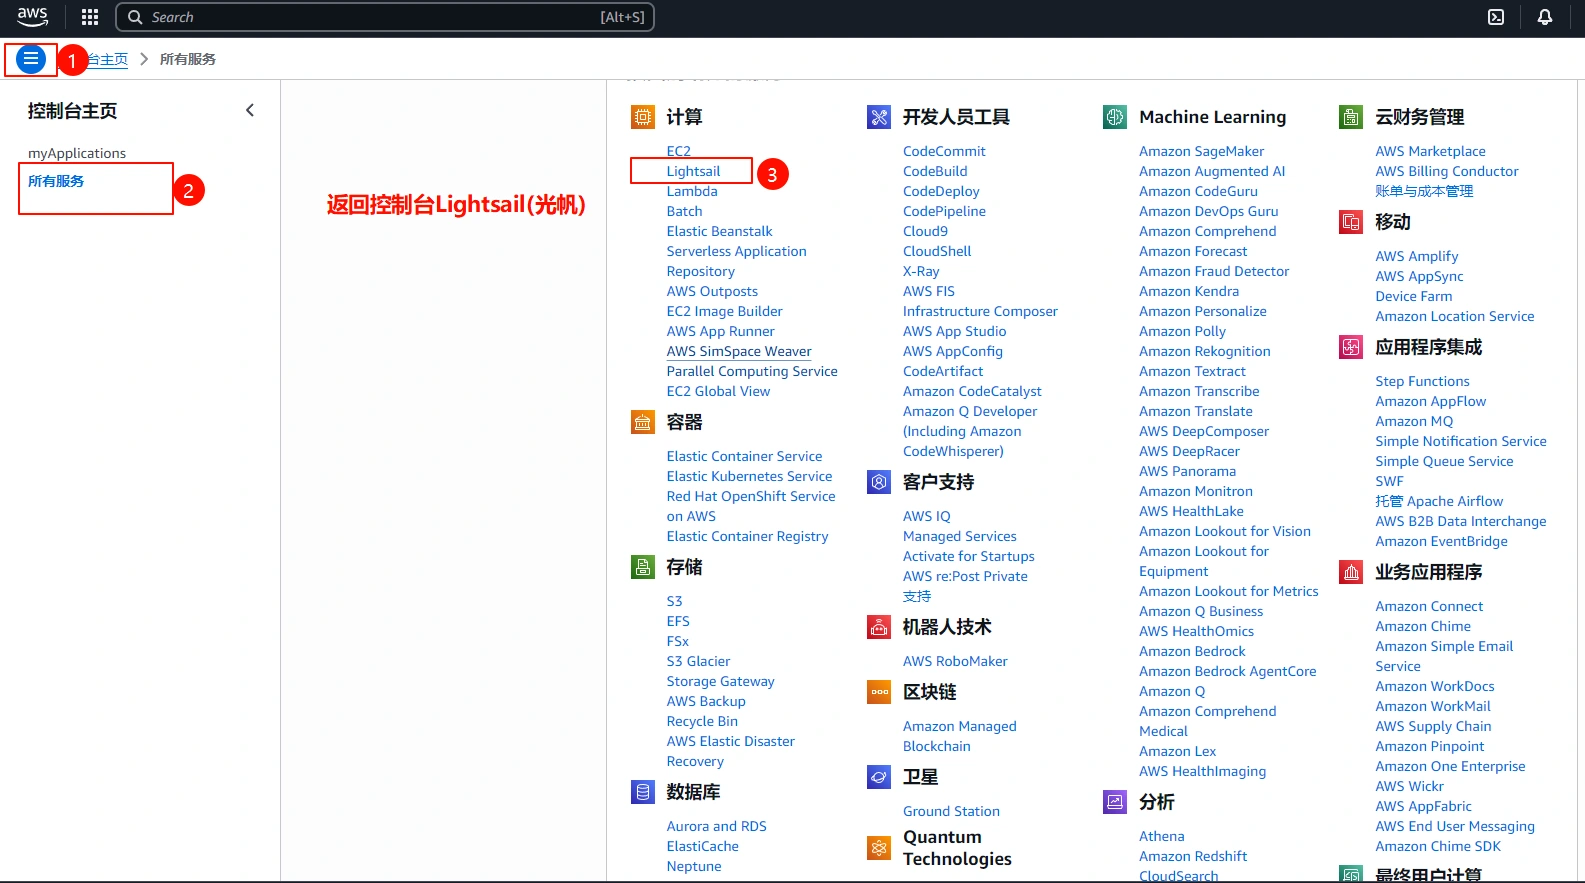Open the Amazon SageMaker link
The image size is (1585, 883).
(x=1201, y=151)
